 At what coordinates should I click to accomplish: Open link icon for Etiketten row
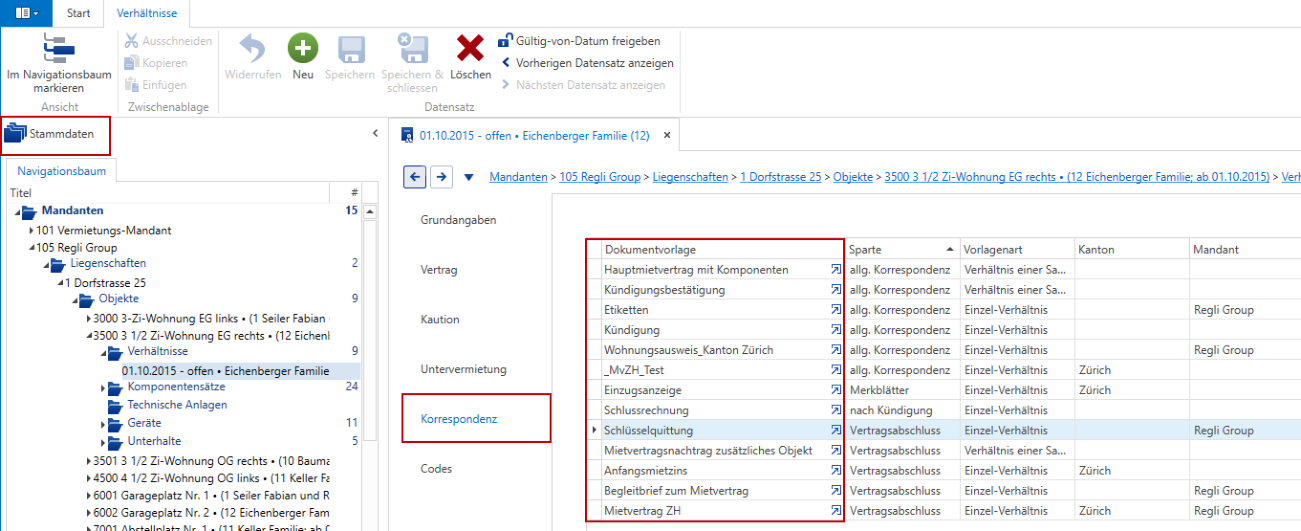click(x=835, y=310)
